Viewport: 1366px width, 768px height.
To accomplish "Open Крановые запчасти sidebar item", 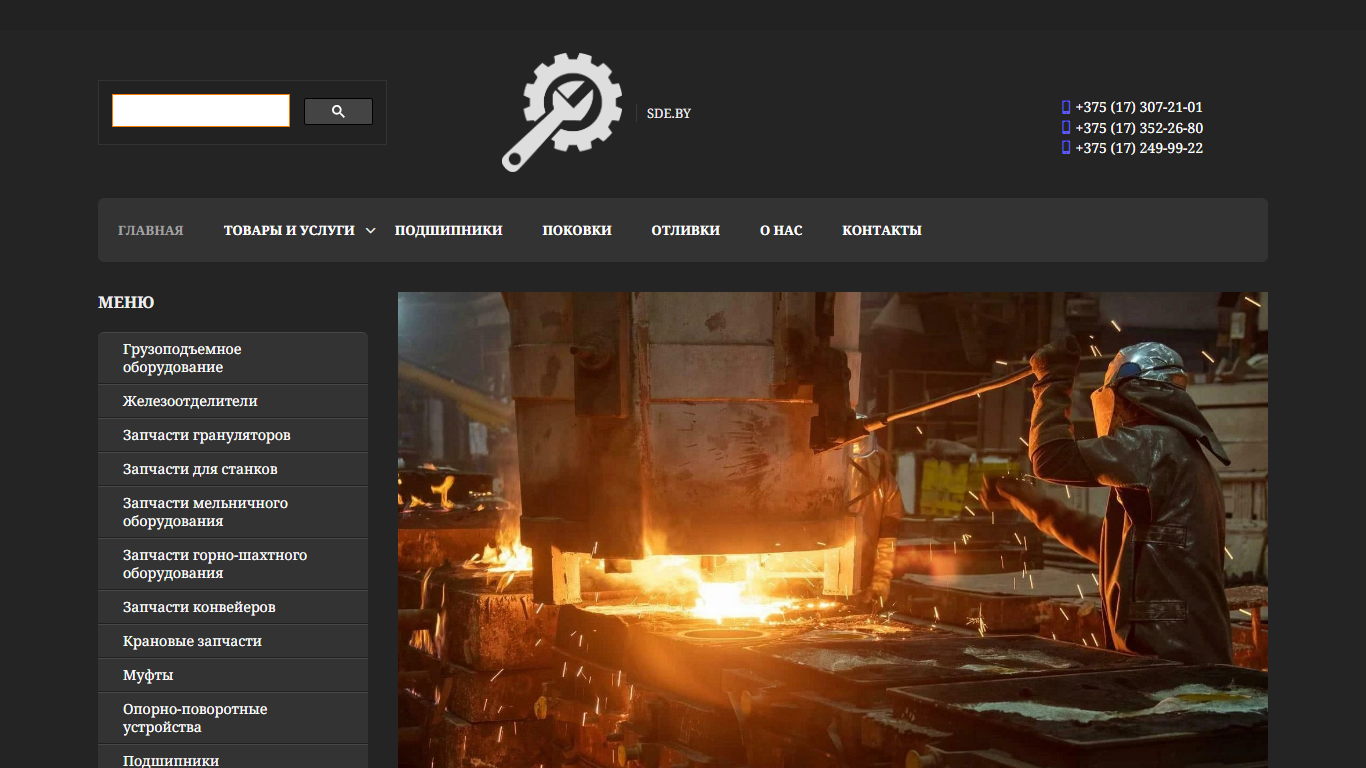I will 233,641.
